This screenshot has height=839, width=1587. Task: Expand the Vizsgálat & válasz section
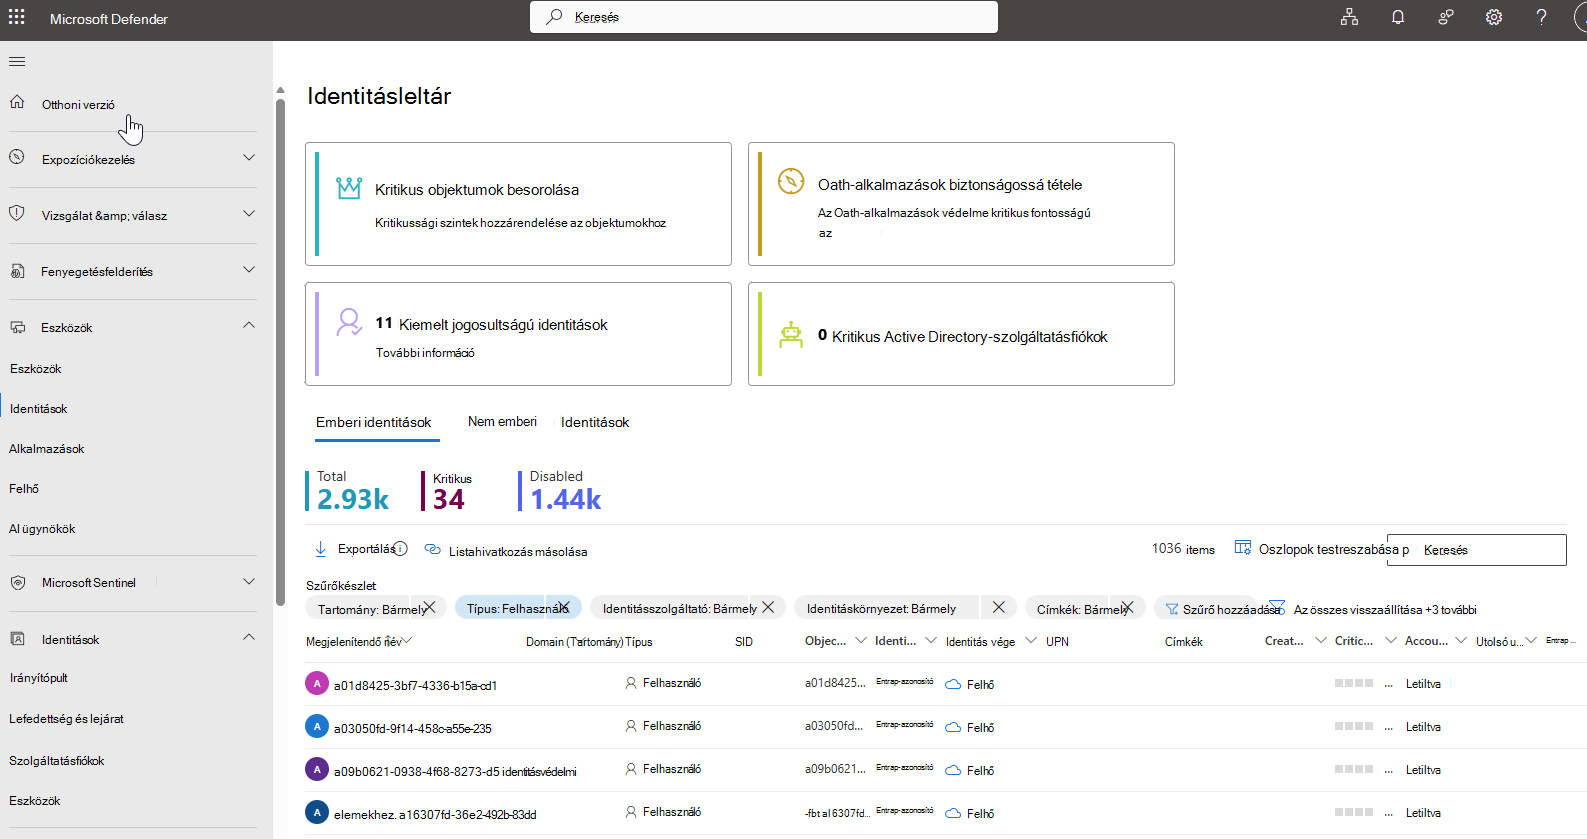click(249, 214)
